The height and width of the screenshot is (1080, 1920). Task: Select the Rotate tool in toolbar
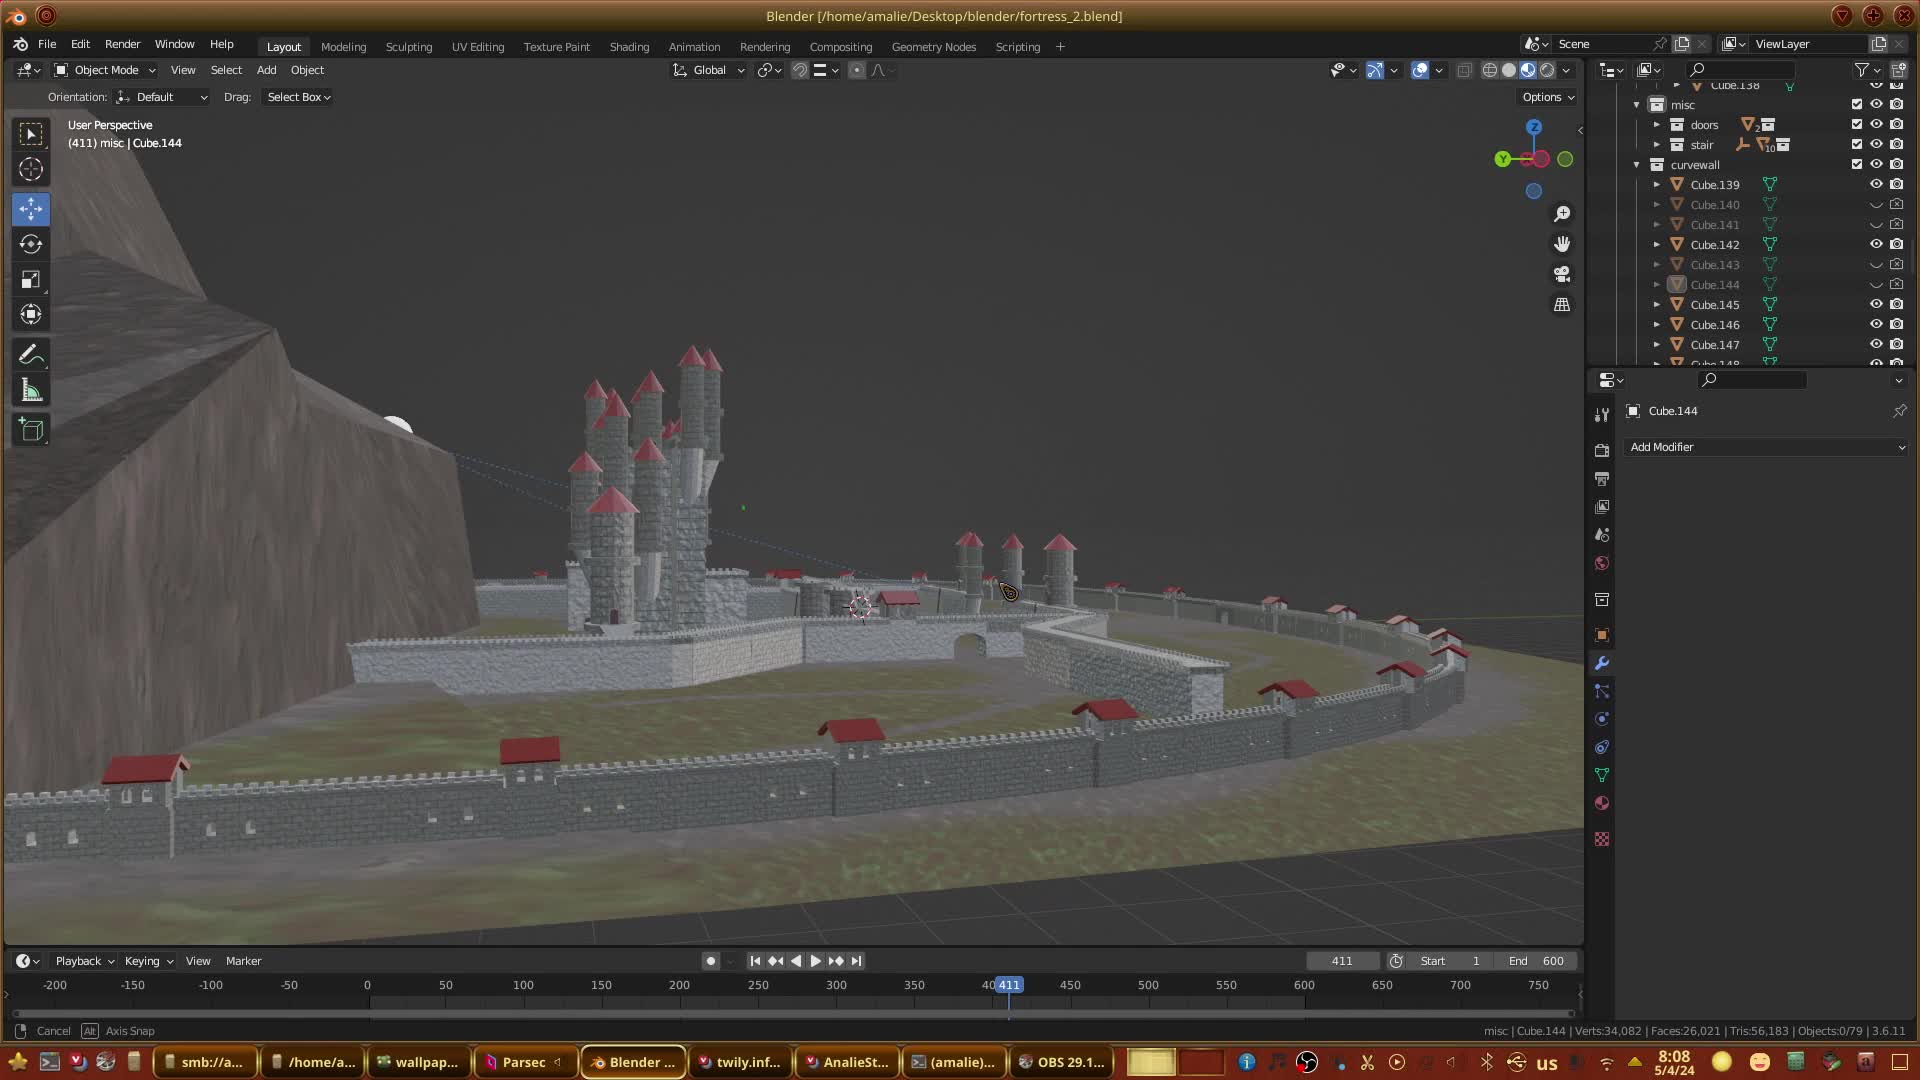coord(31,244)
